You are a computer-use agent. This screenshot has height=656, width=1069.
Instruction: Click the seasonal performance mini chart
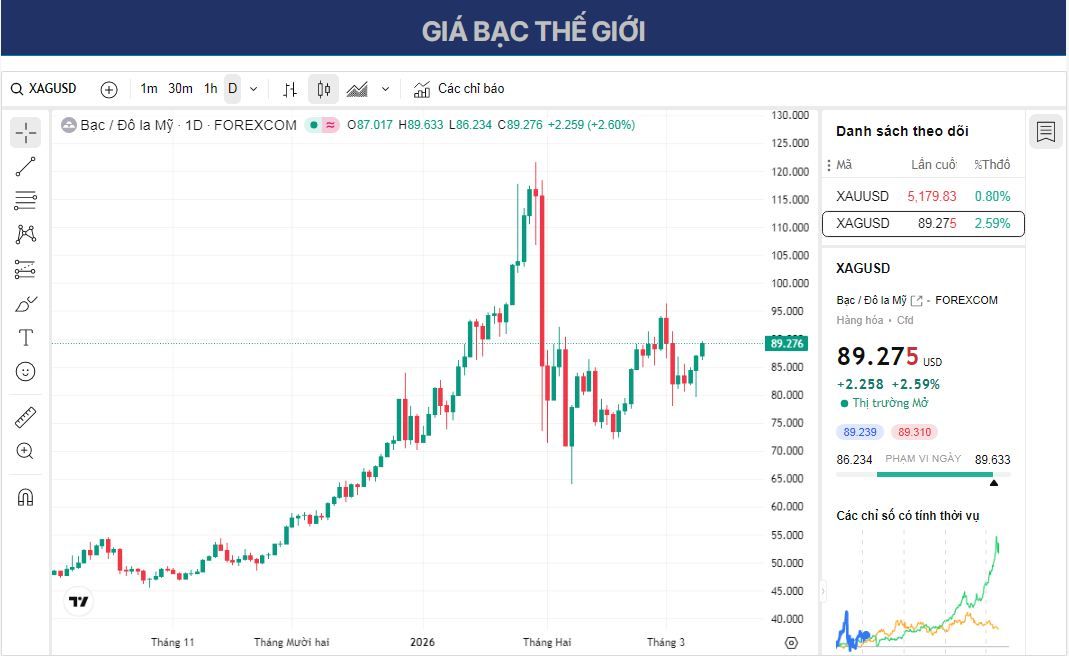click(922, 591)
